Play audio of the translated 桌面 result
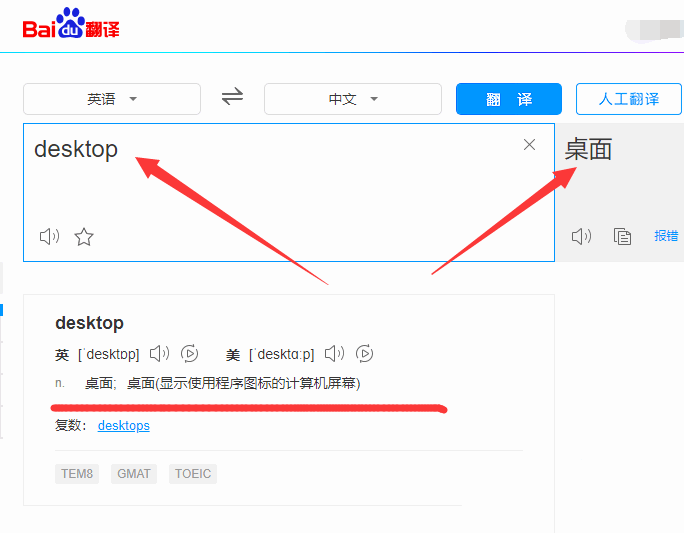684x533 pixels. pyautogui.click(x=581, y=236)
